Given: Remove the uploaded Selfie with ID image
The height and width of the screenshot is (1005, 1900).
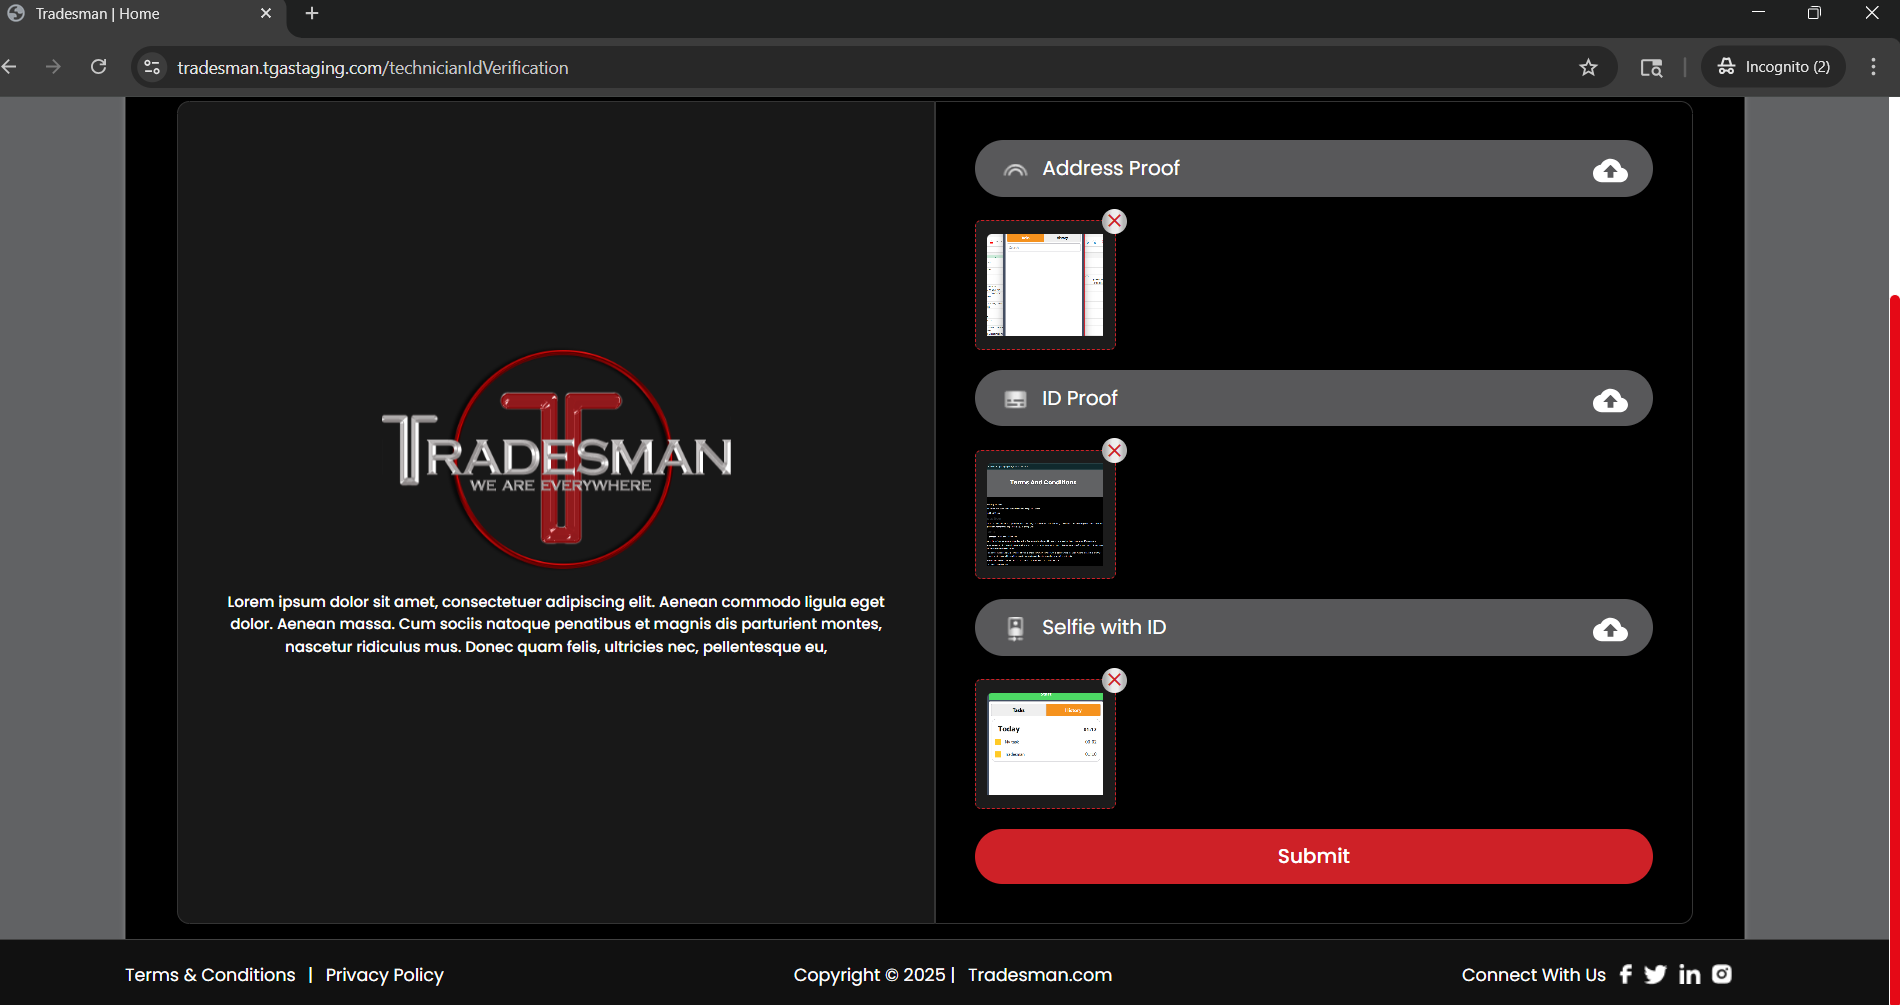Looking at the screenshot, I should click(1114, 680).
